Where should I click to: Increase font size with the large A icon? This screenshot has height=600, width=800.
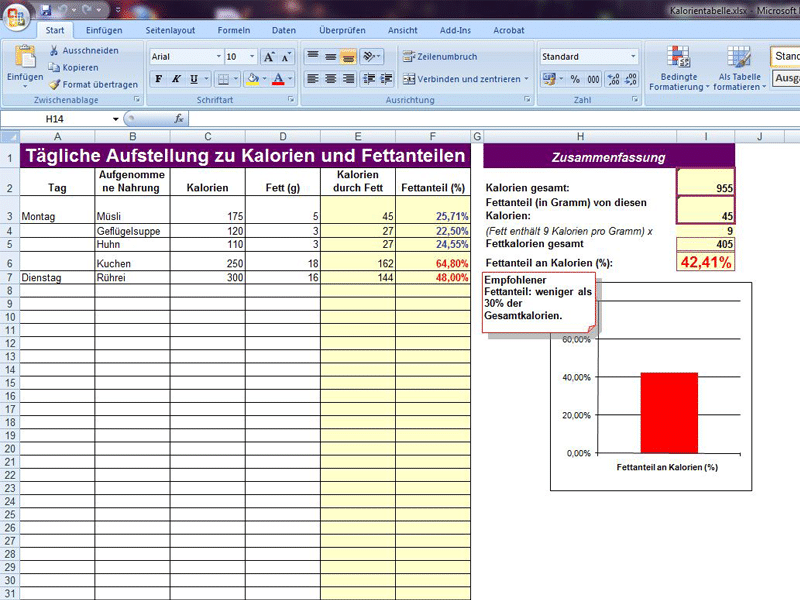(x=268, y=57)
